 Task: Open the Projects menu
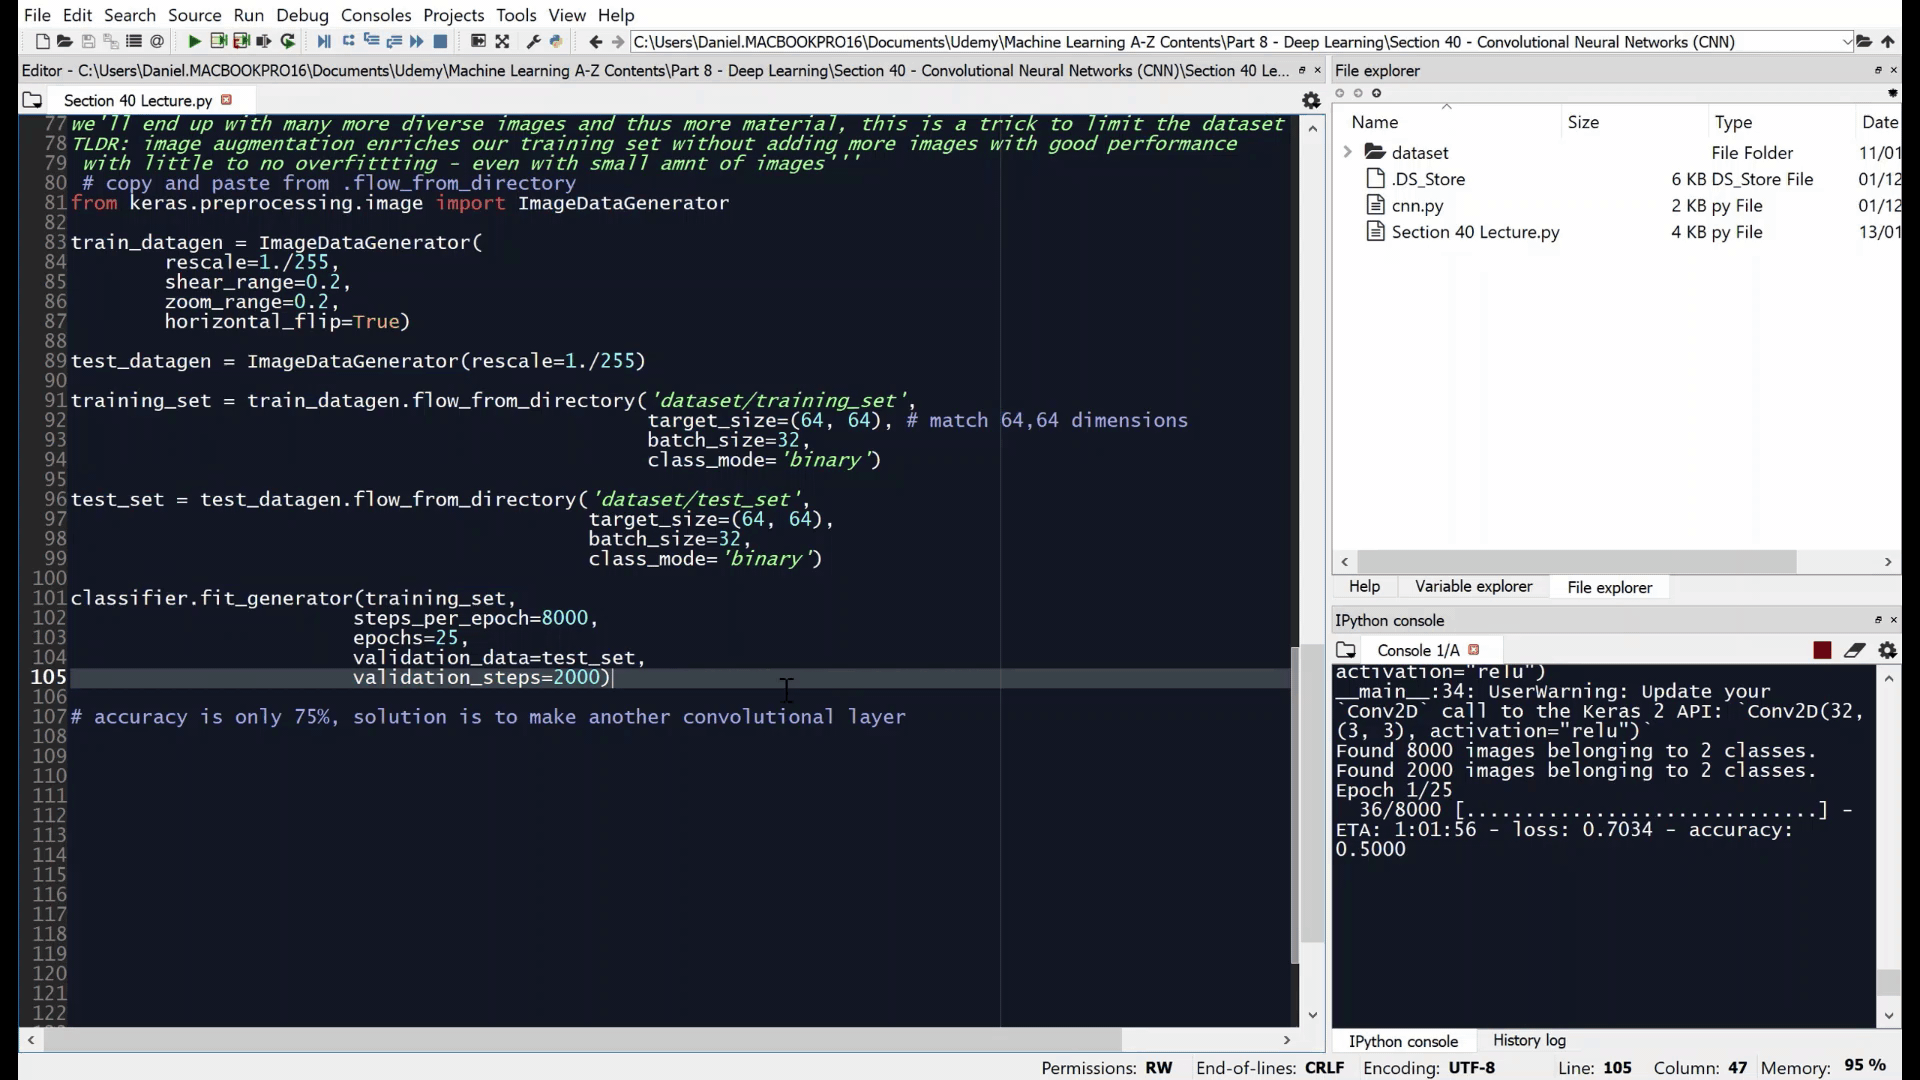(454, 15)
